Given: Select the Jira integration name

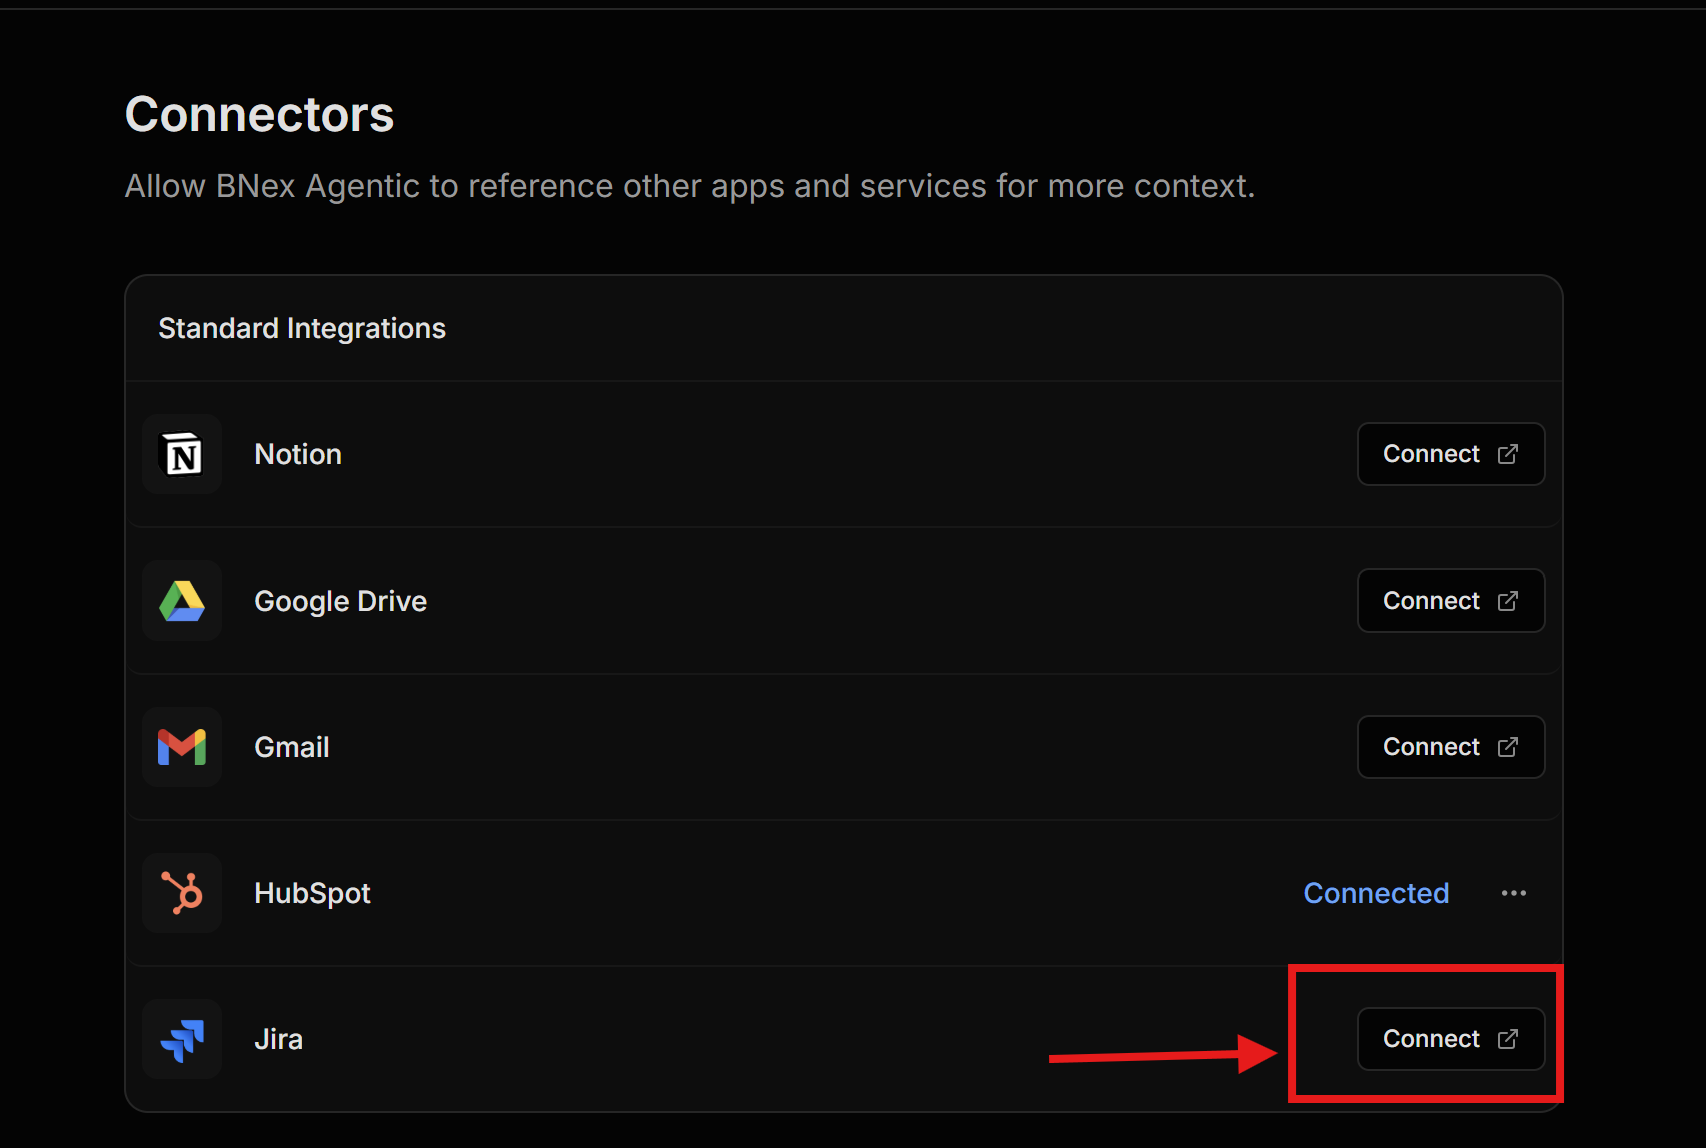Looking at the screenshot, I should [x=278, y=1039].
